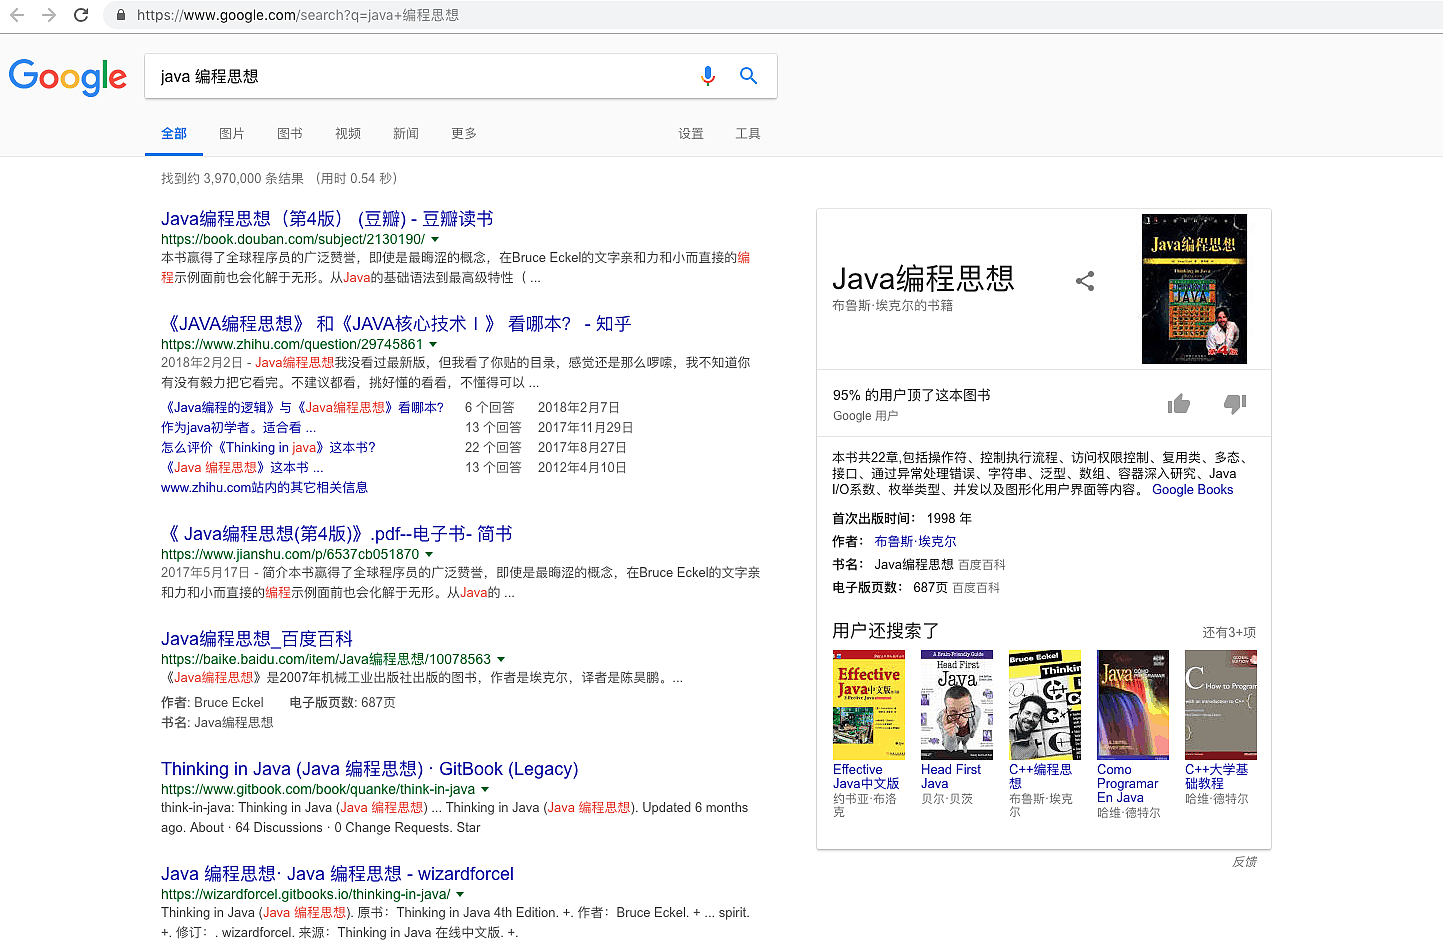
Task: Click the 布鲁斯·埃克尔 author link
Action: point(915,541)
